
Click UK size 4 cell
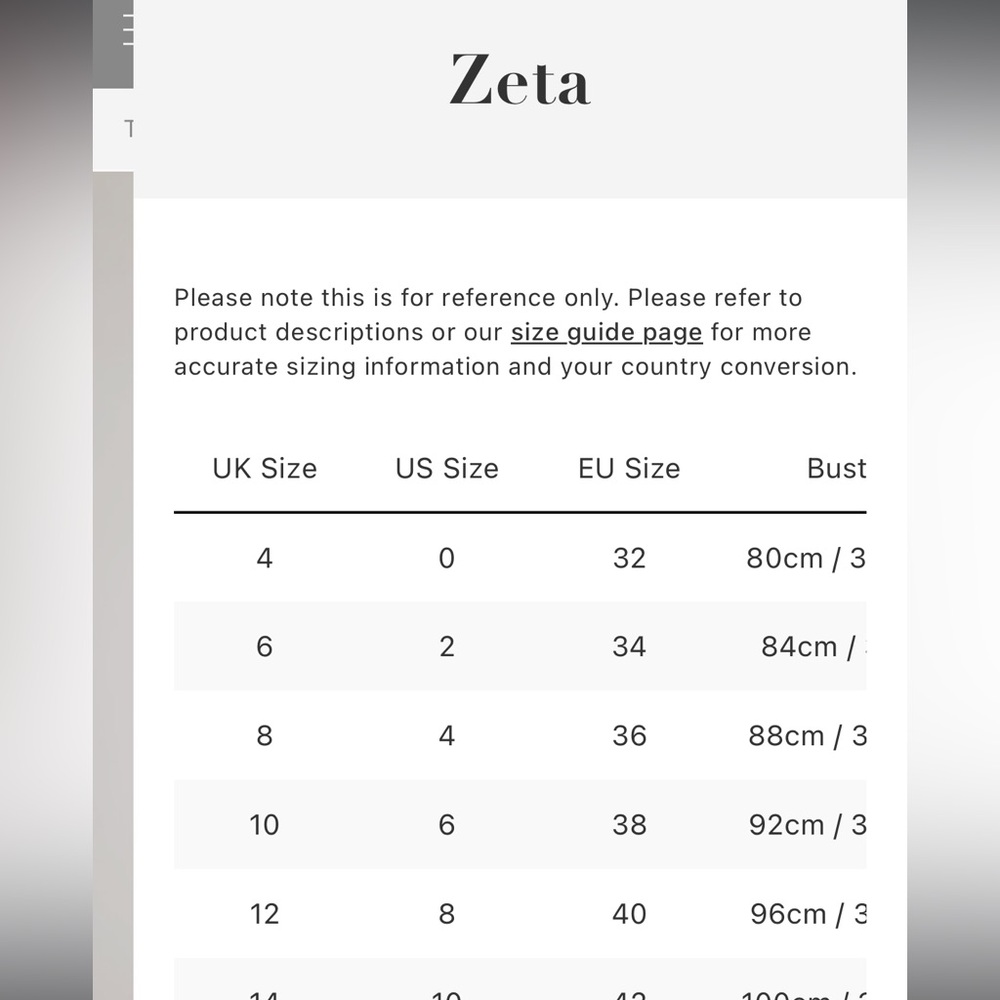265,558
